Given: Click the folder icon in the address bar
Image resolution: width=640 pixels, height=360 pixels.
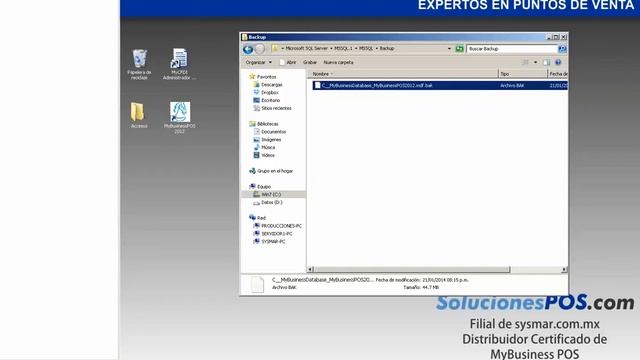Looking at the screenshot, I should coord(275,49).
